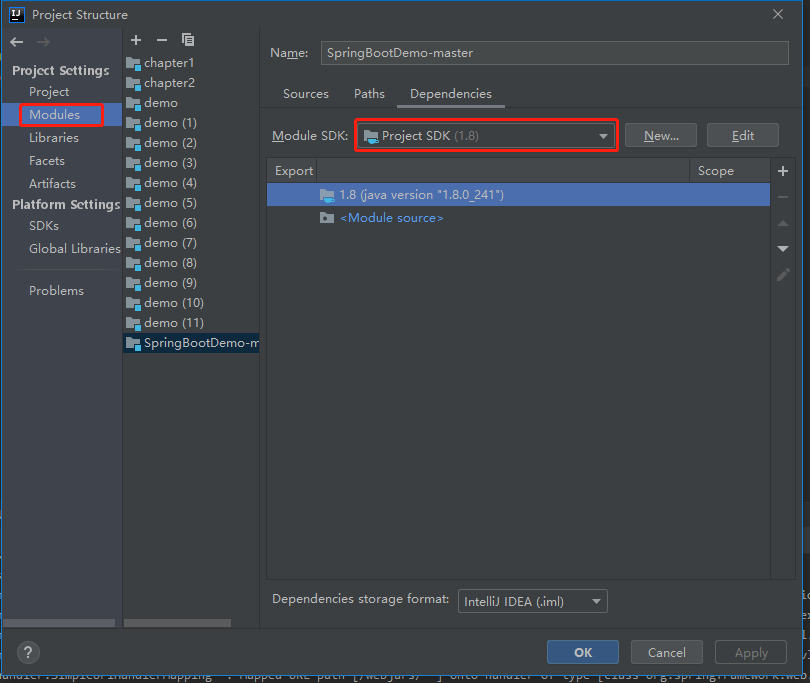
Task: Move dependency up arrow
Action: (x=783, y=223)
